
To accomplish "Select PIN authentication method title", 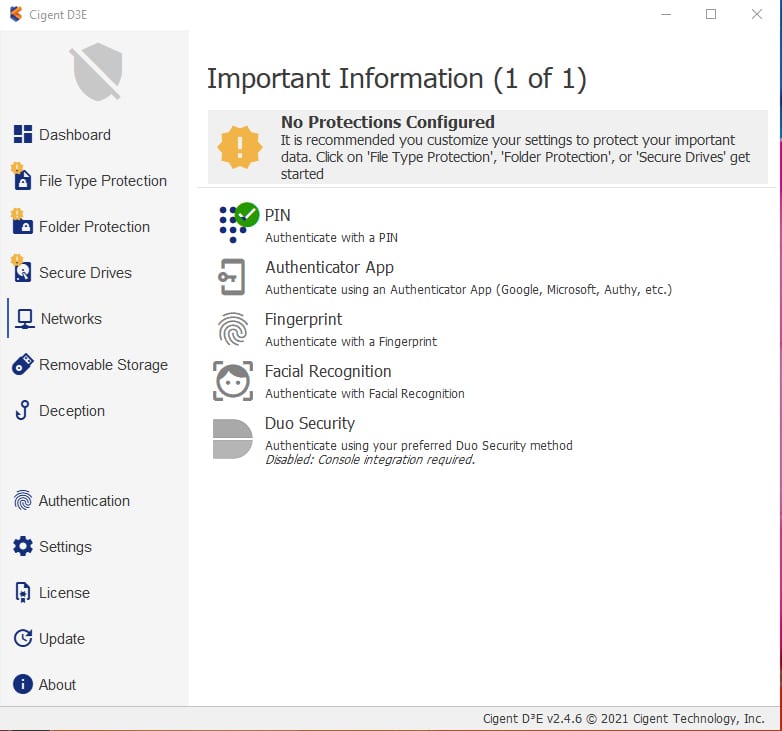I will (277, 215).
